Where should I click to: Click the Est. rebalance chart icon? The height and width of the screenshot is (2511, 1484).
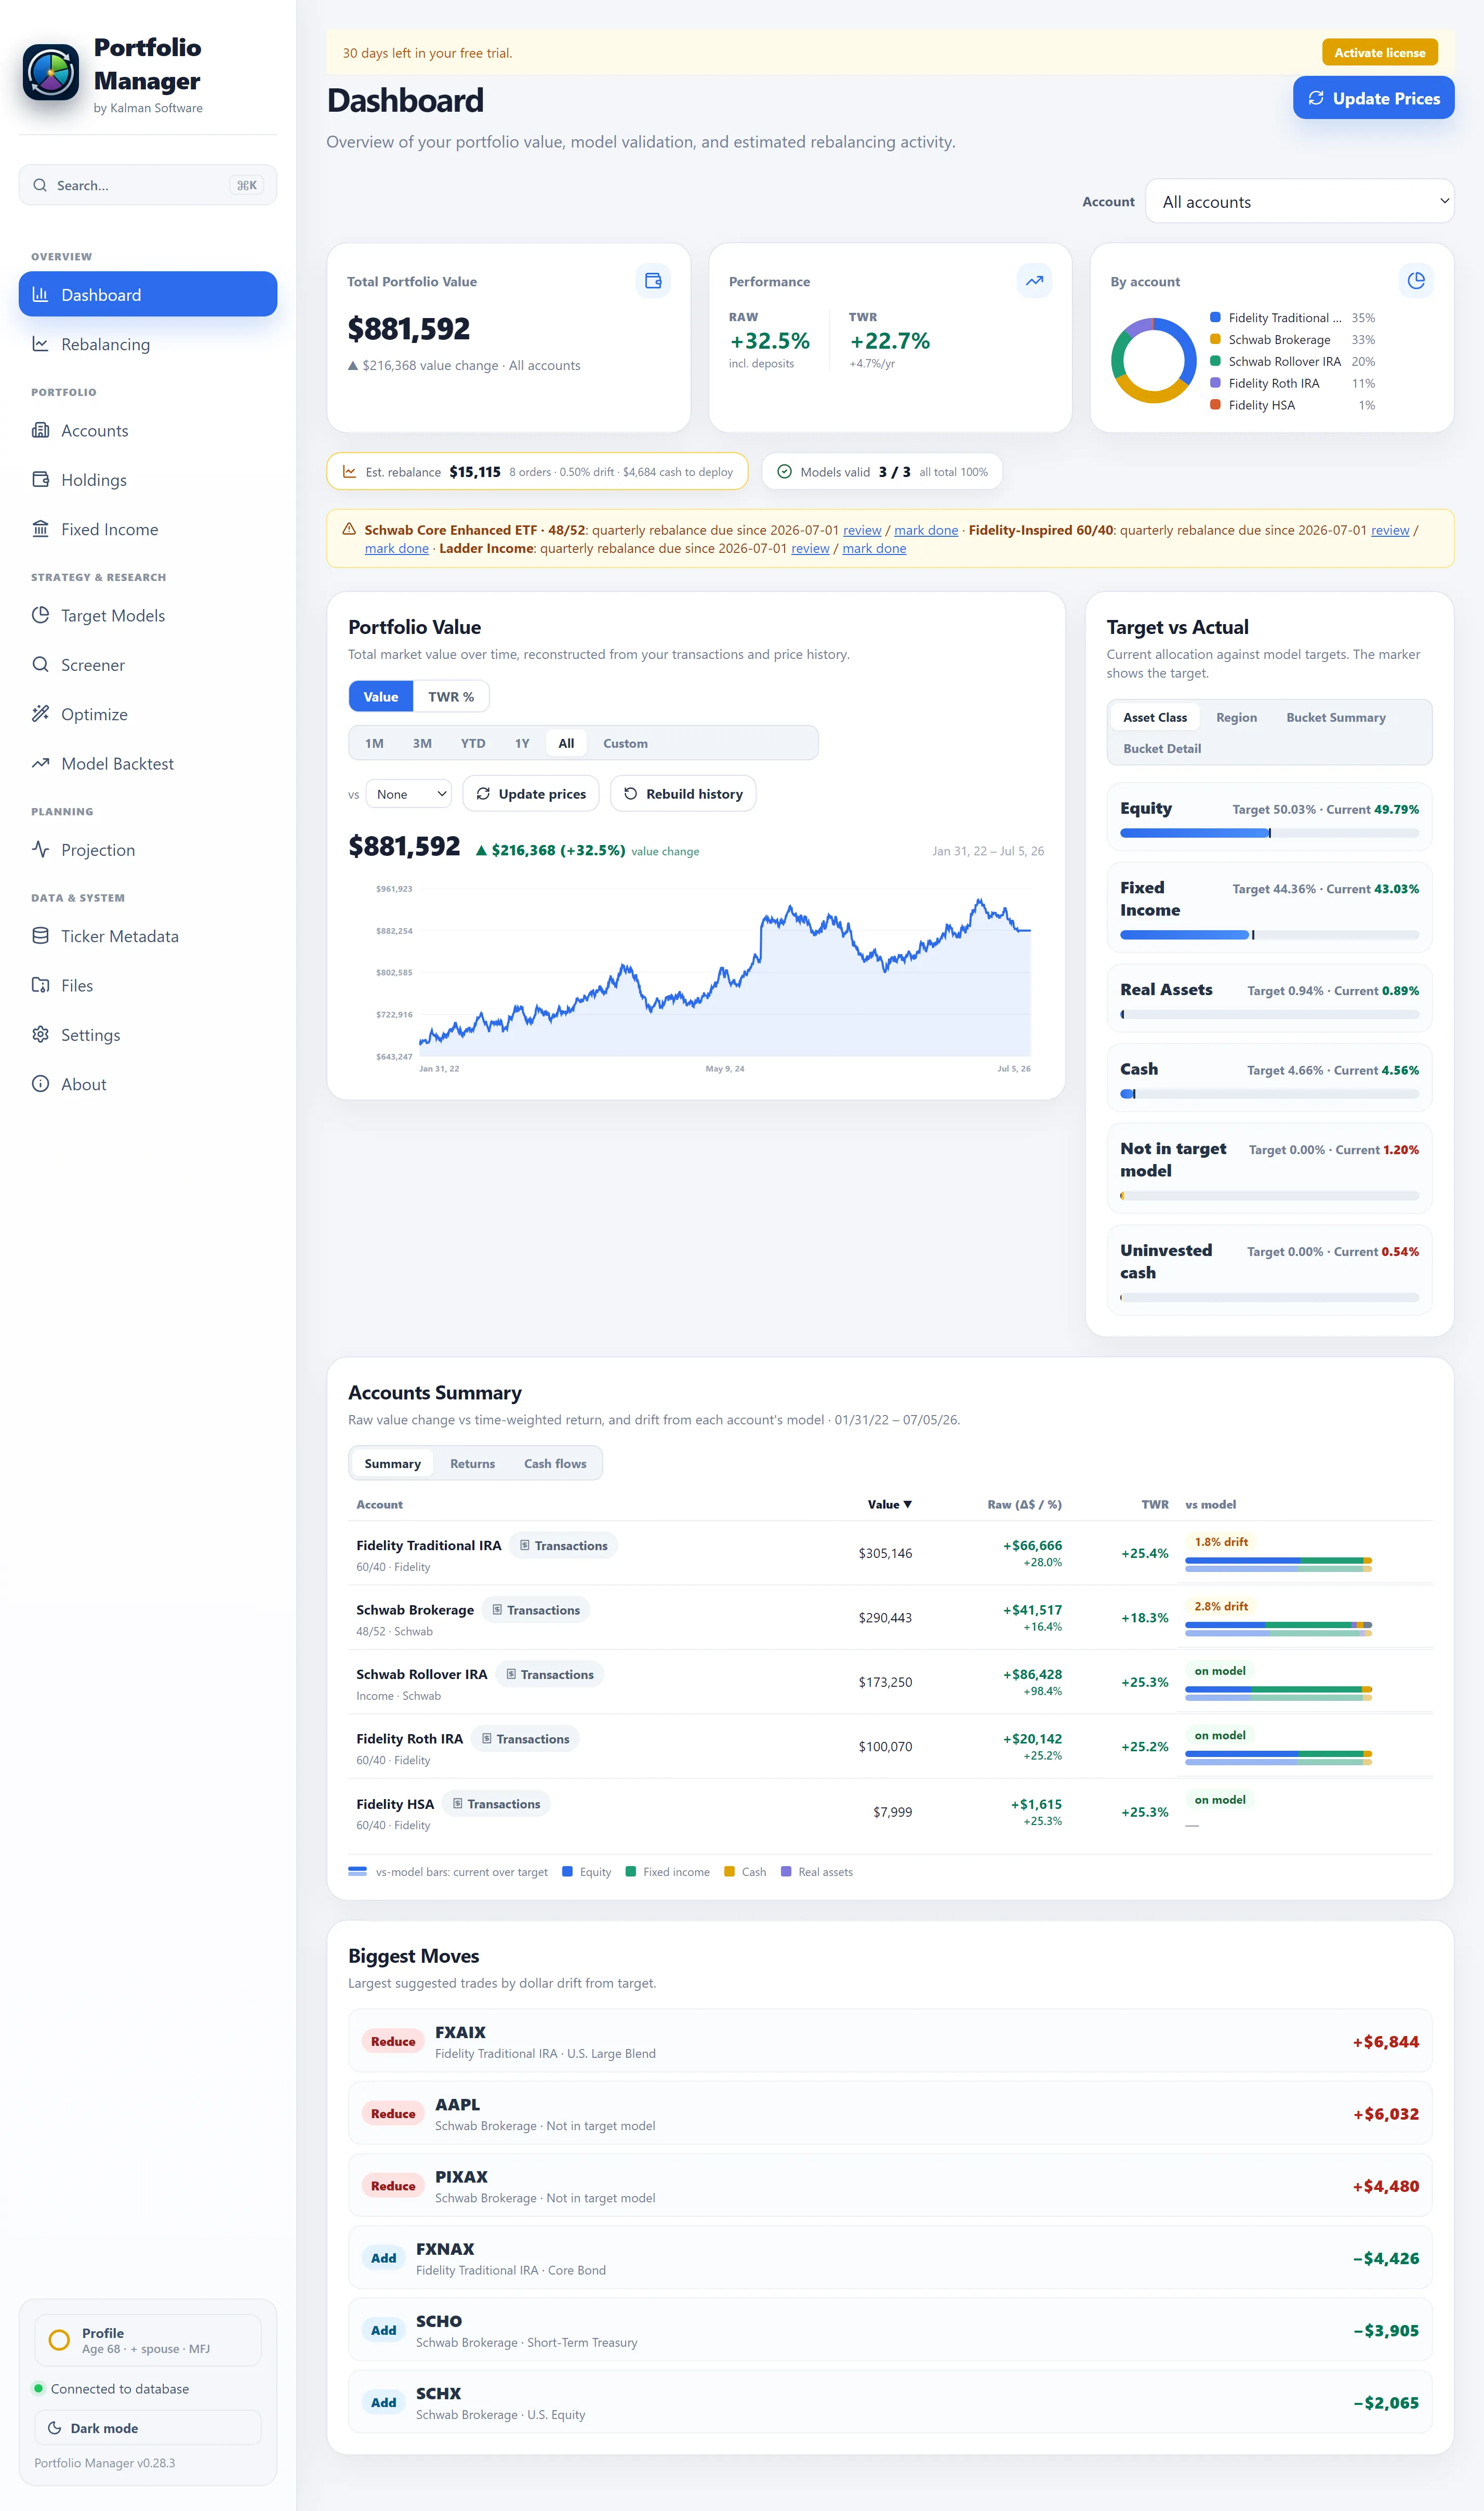tap(350, 472)
